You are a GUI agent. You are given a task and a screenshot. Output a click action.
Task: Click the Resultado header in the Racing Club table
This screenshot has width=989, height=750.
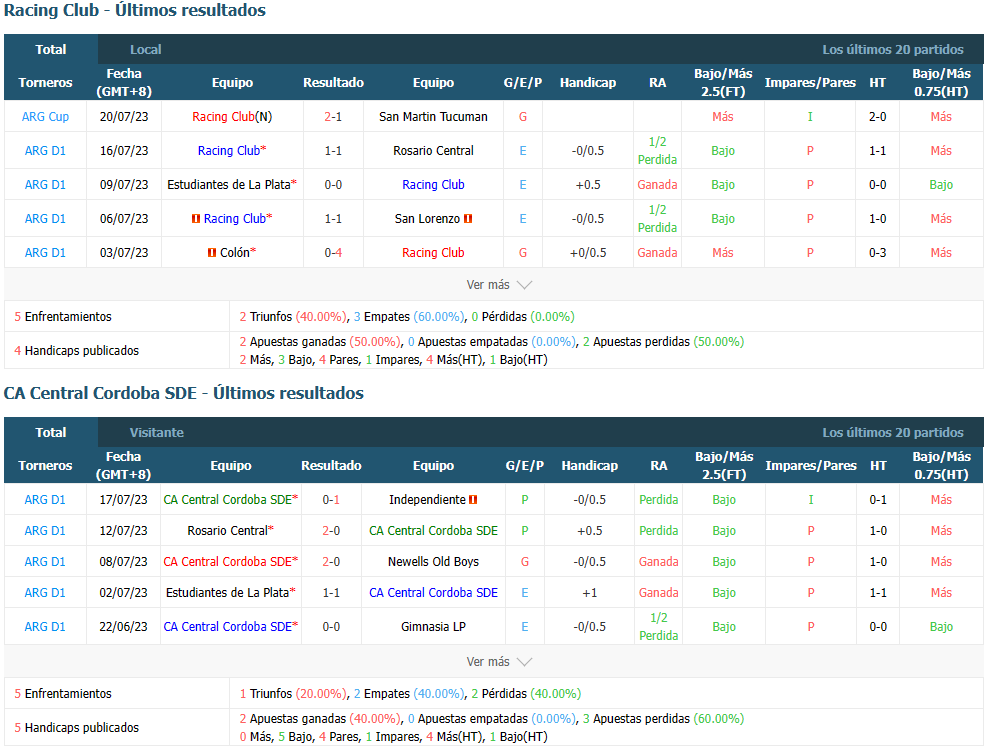333,83
